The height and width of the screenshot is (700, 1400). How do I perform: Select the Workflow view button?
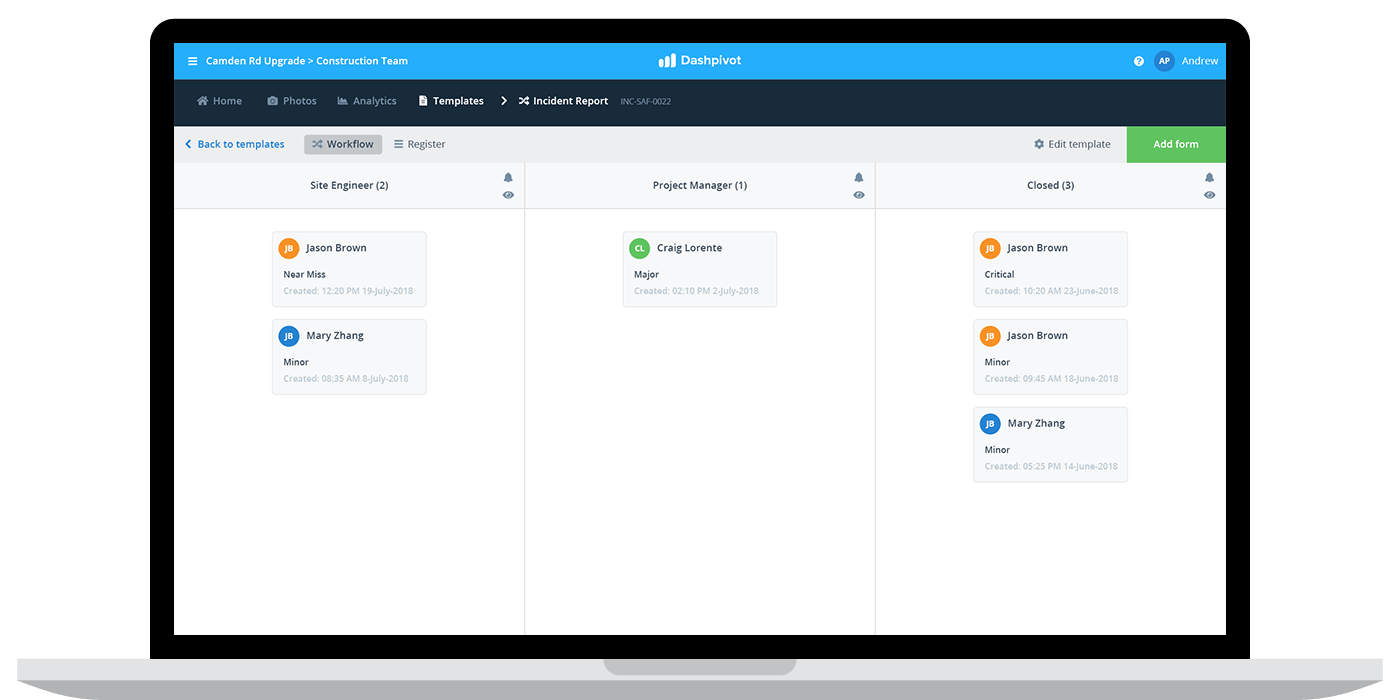[343, 144]
